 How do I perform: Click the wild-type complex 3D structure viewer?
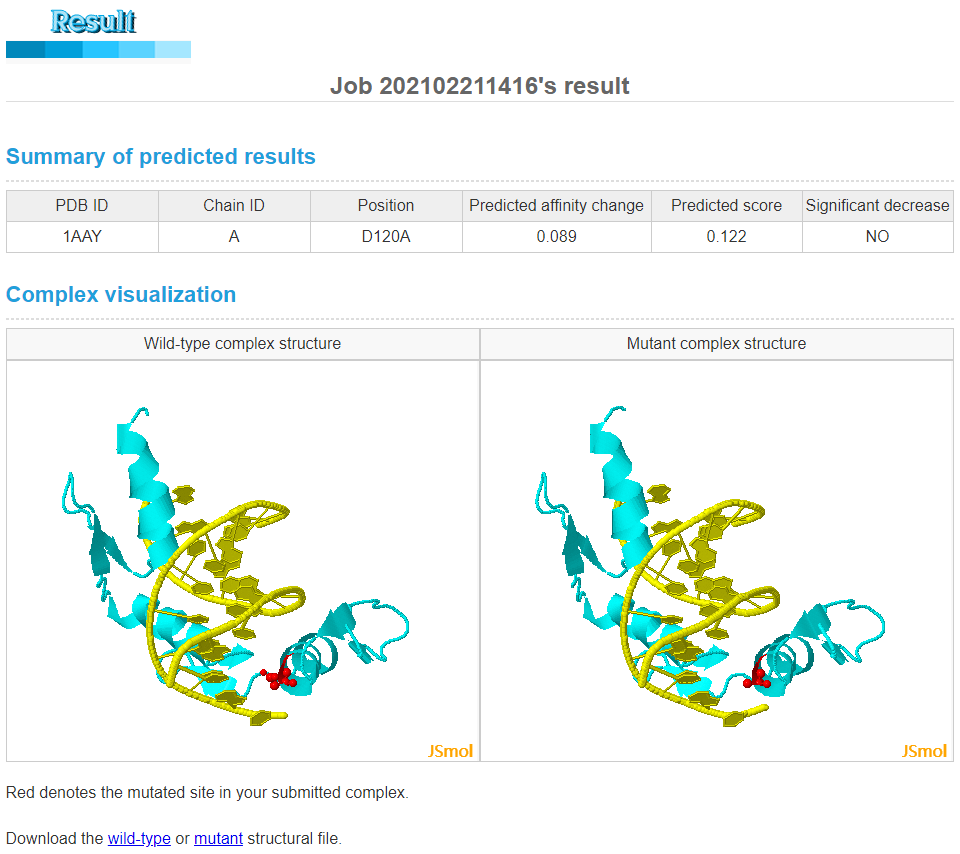(243, 561)
